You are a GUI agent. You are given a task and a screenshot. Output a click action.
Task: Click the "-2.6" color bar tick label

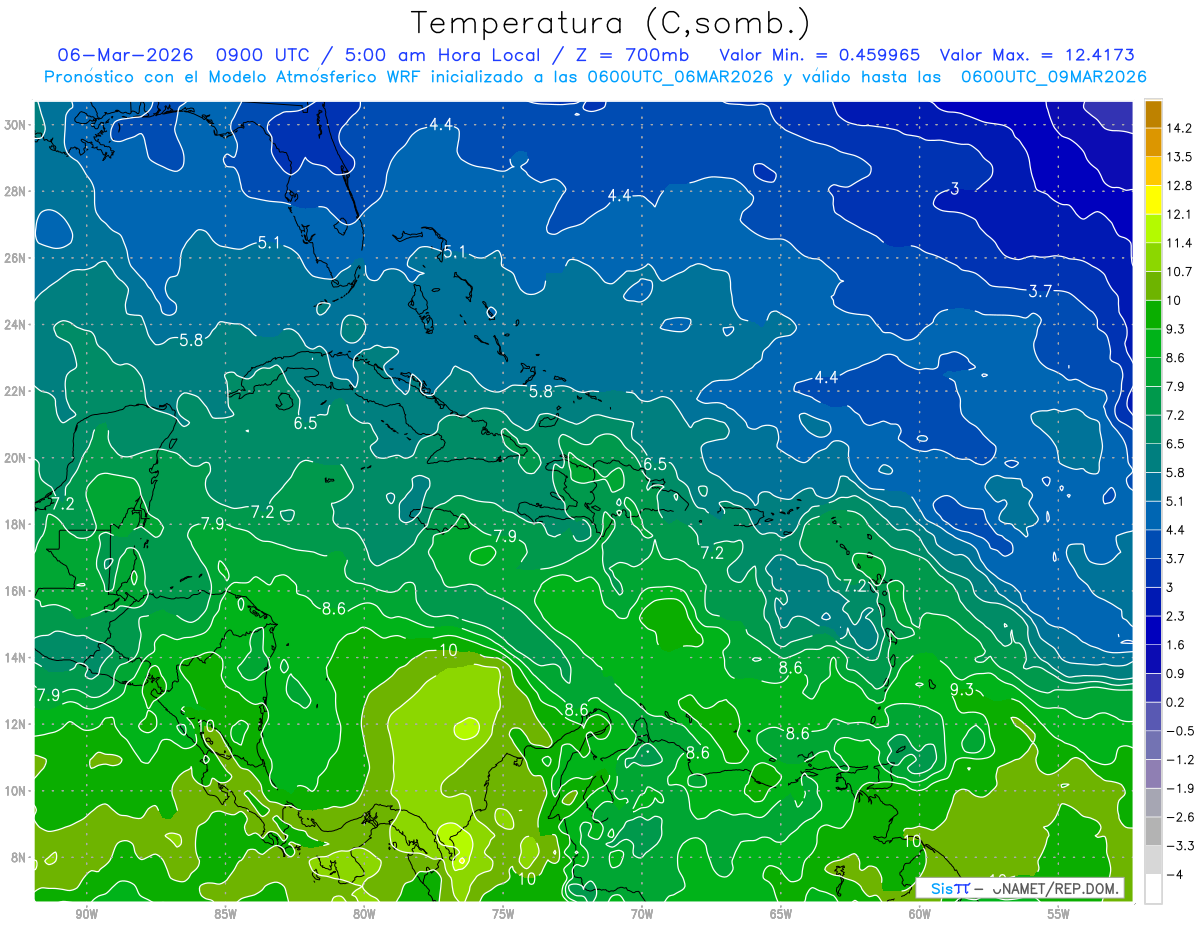click(1179, 817)
